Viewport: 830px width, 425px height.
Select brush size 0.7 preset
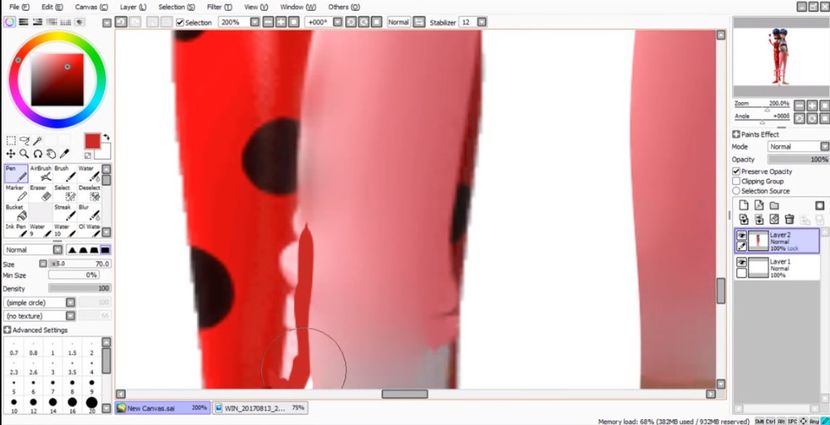pos(14,349)
